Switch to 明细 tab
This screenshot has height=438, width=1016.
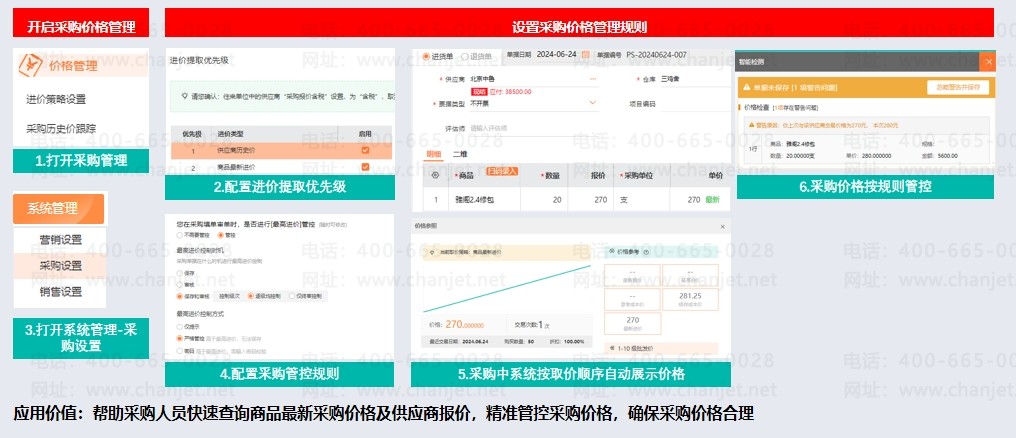[x=433, y=154]
